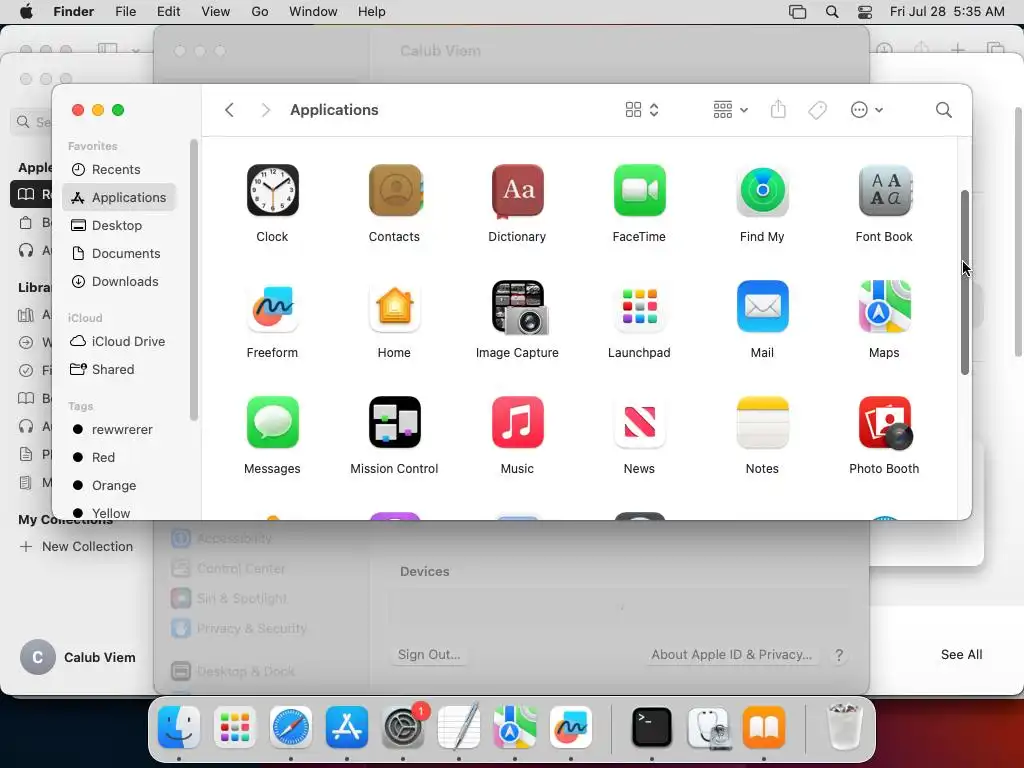1024x768 pixels.
Task: Click the Finder search magnifier icon
Action: [943, 110]
